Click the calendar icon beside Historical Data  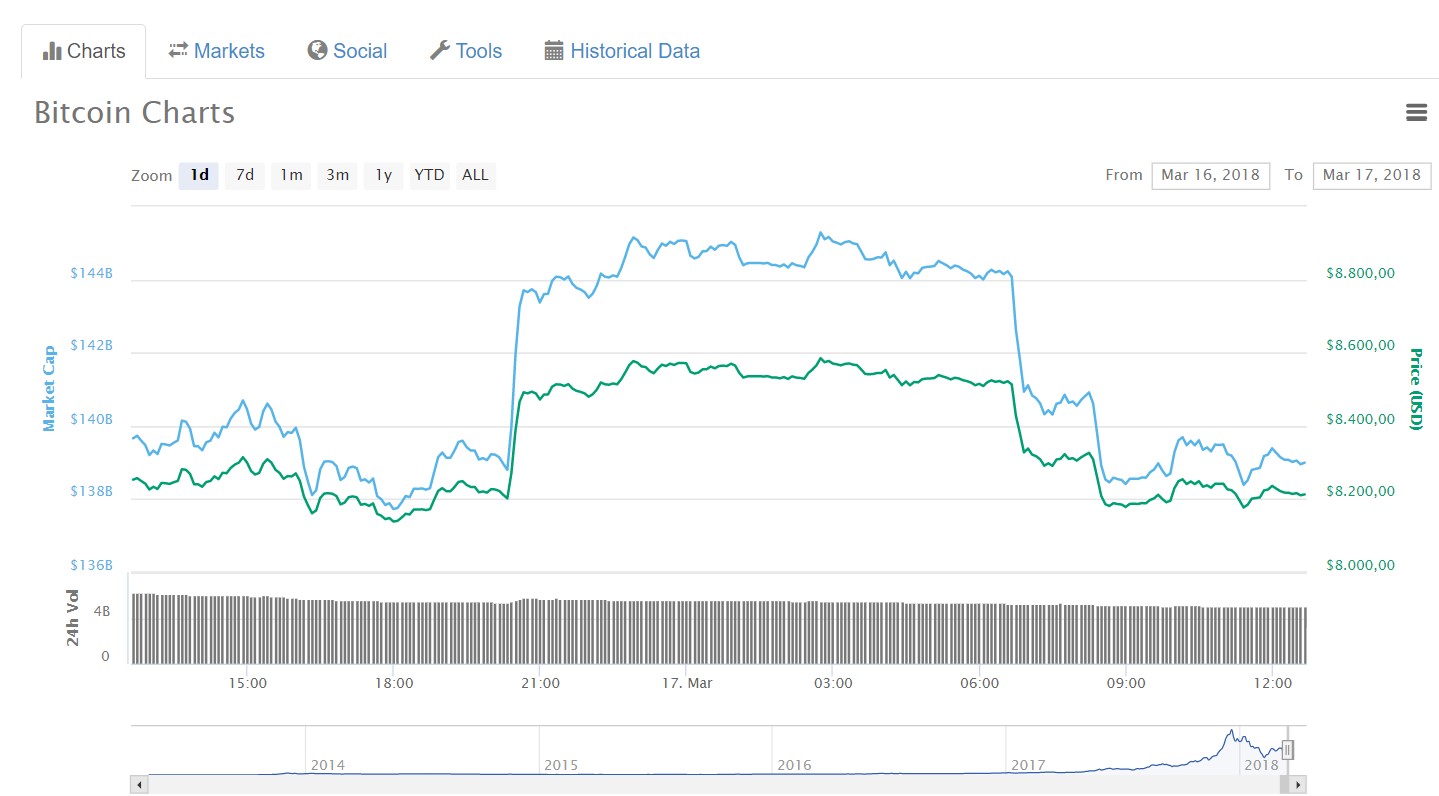pyautogui.click(x=554, y=50)
